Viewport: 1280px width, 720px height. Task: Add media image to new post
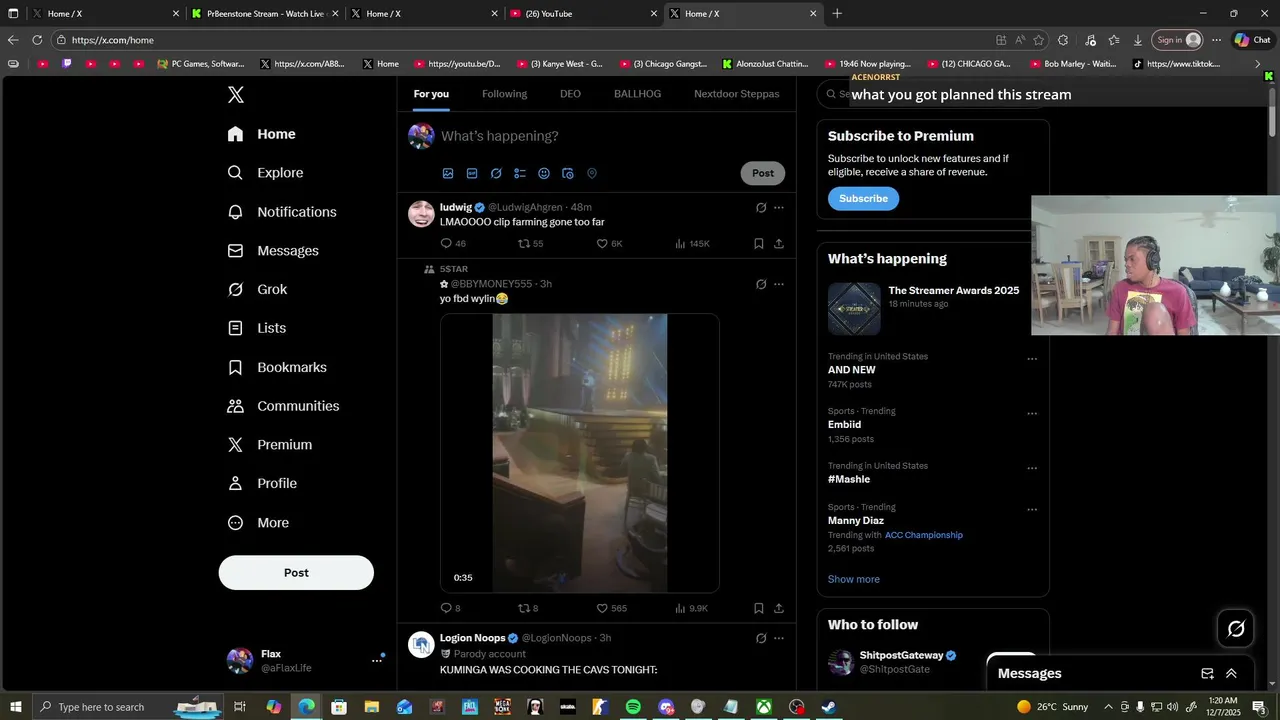[x=448, y=173]
